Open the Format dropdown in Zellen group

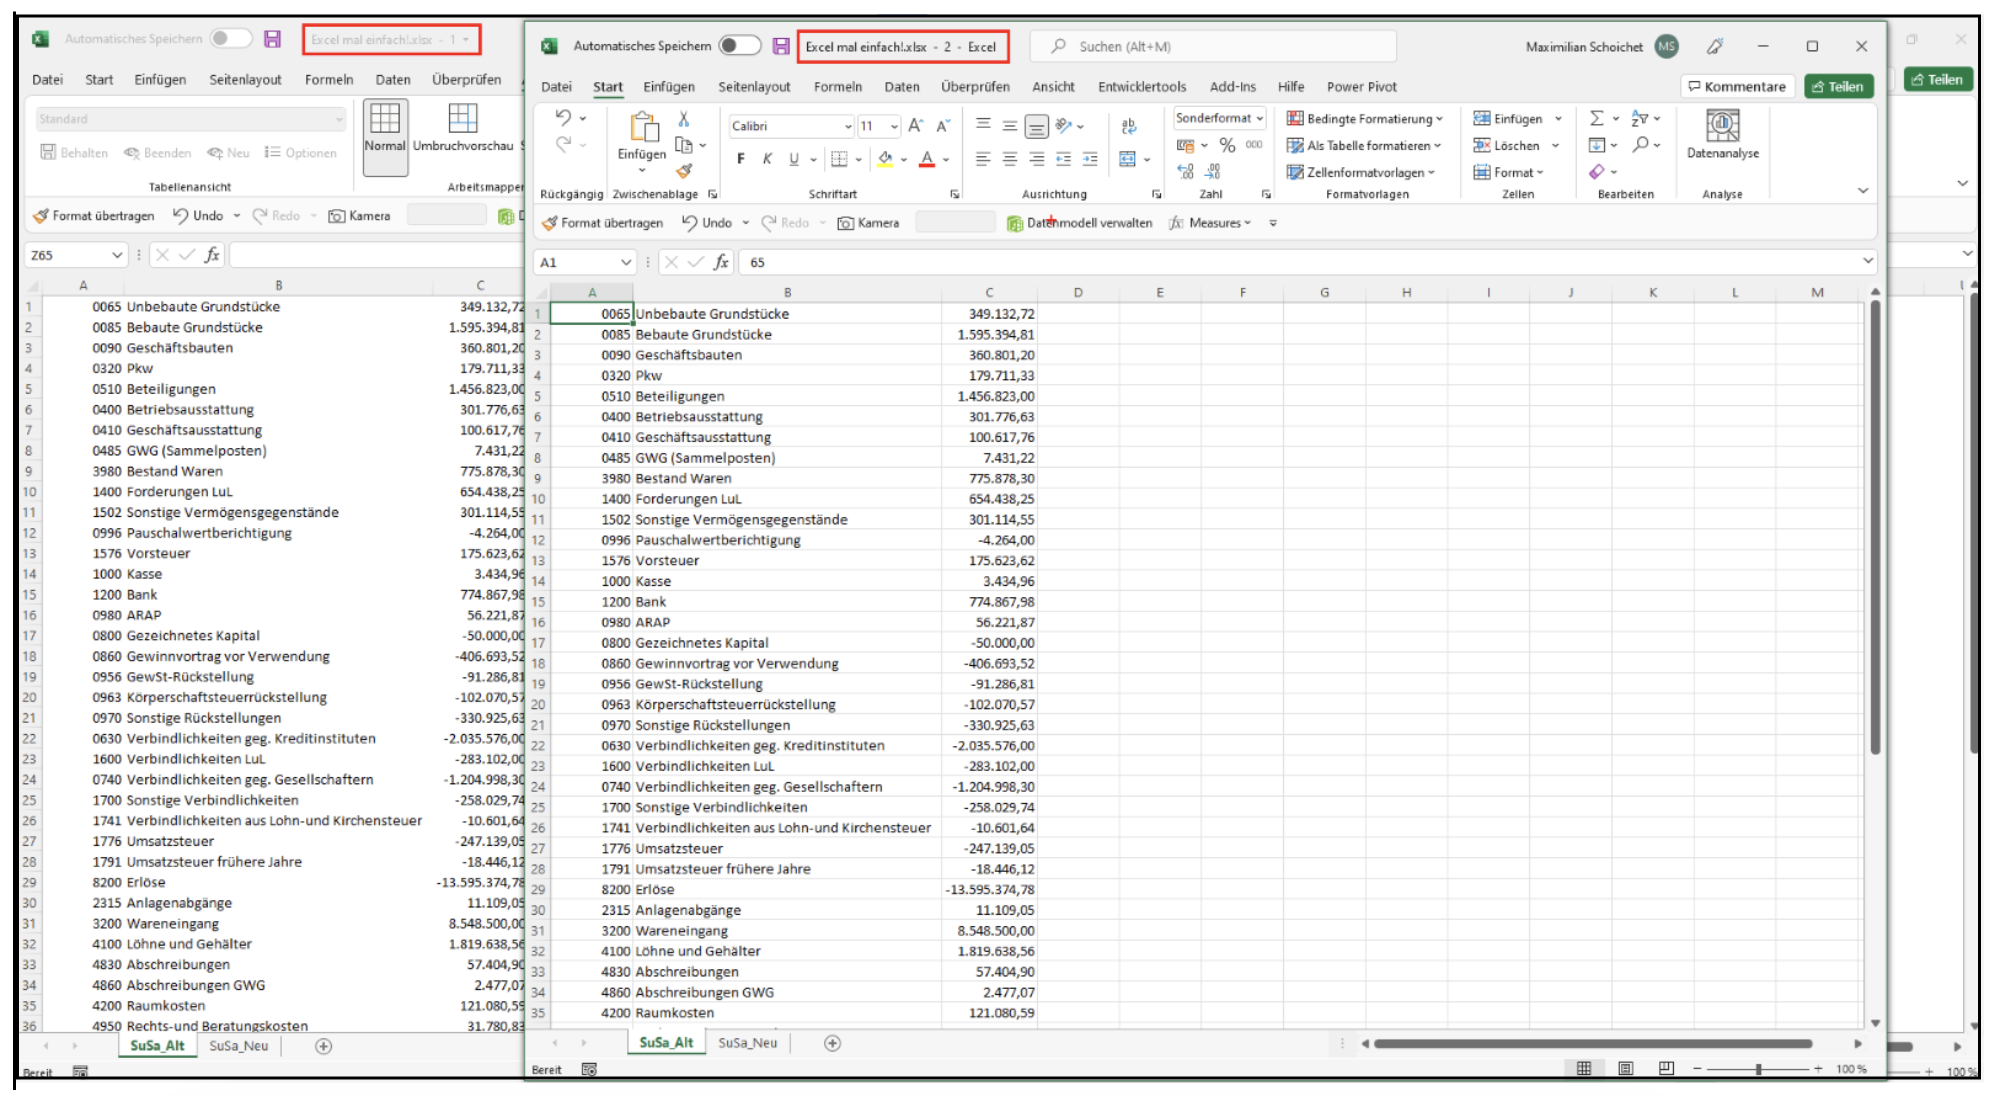1509,172
